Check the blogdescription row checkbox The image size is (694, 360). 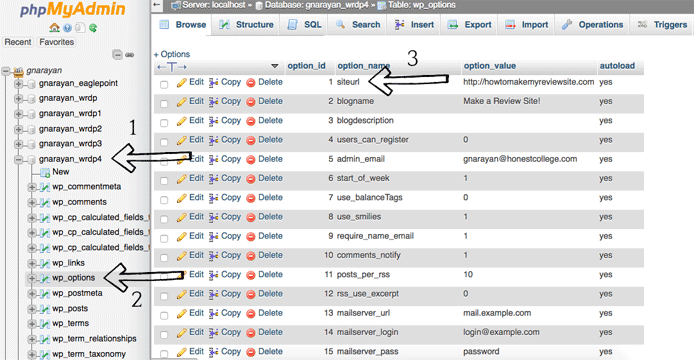click(x=164, y=123)
